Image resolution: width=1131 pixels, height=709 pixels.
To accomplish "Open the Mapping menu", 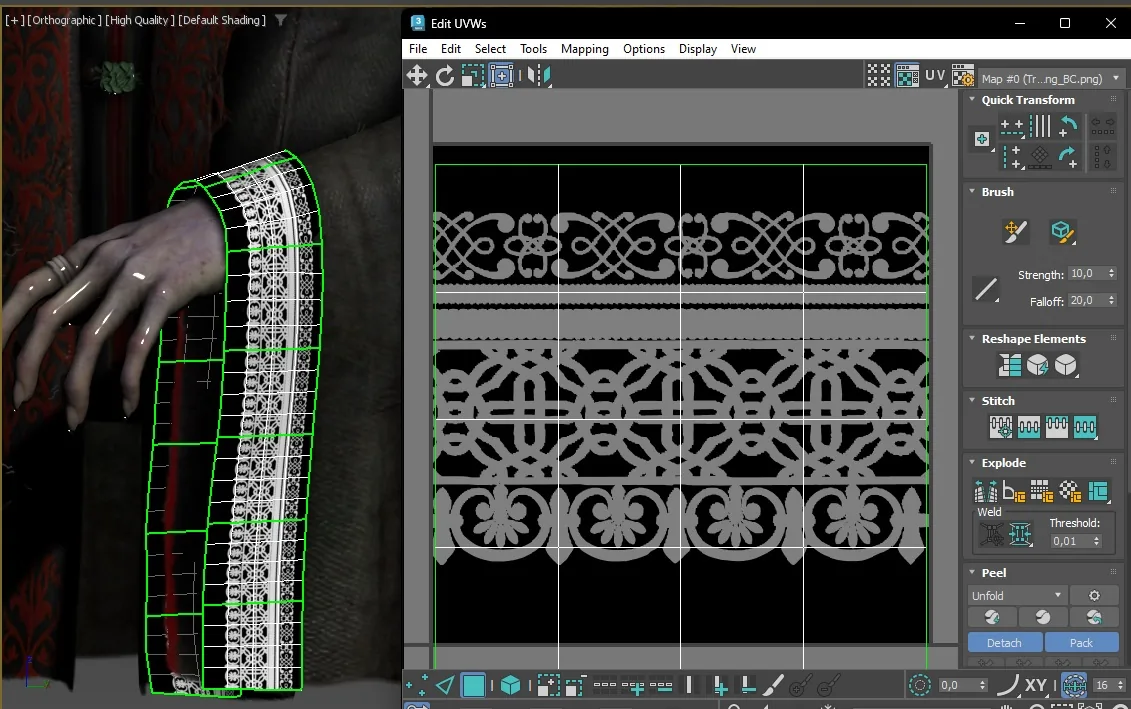I will (x=584, y=49).
